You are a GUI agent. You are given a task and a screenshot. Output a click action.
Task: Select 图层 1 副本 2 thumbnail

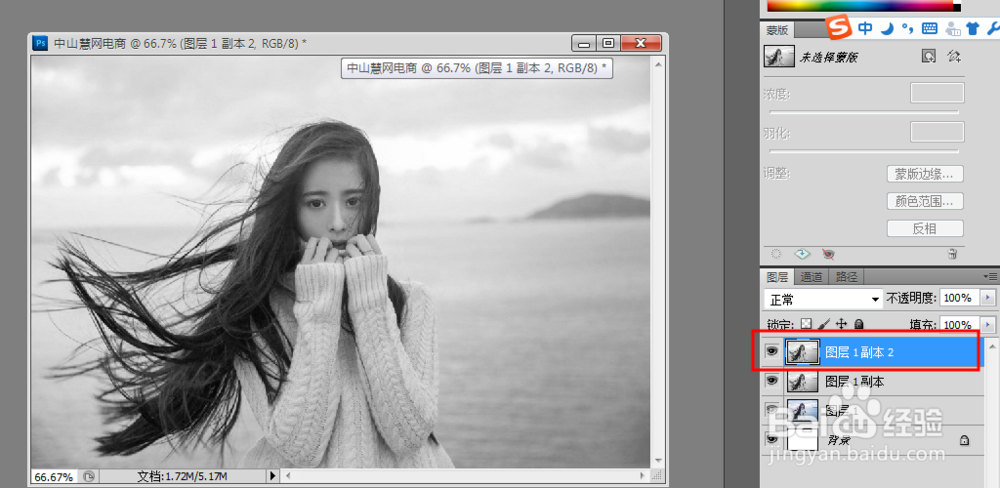pyautogui.click(x=802, y=352)
